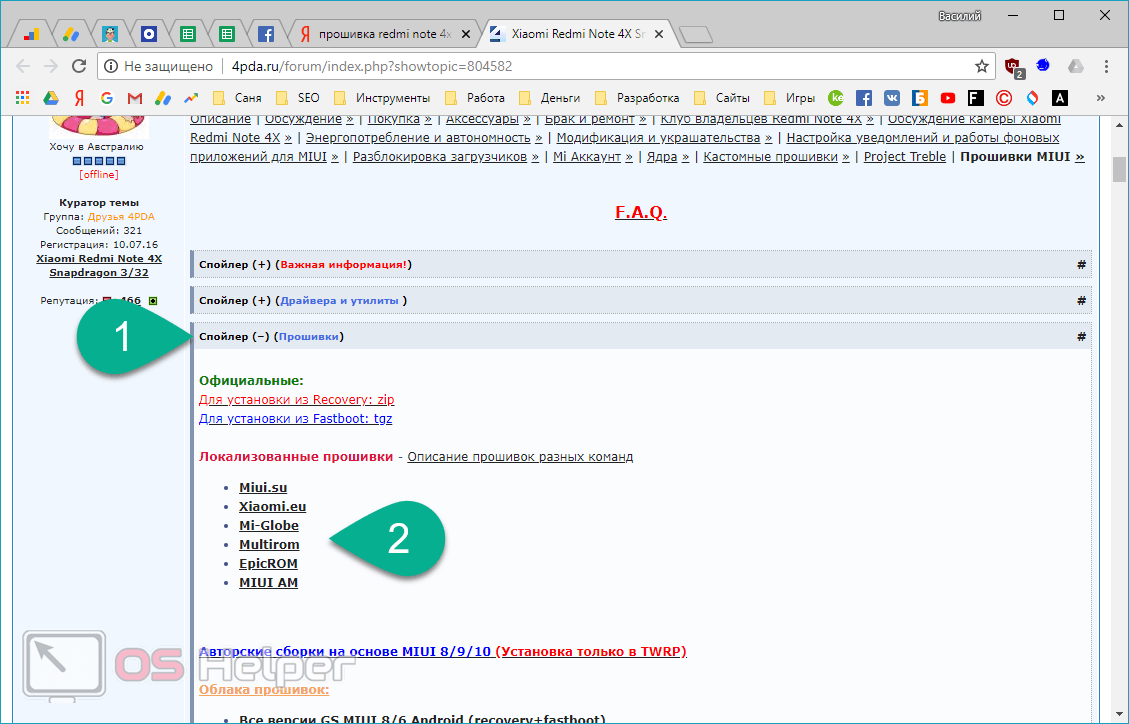This screenshot has width=1129, height=724.
Task: Open the trend chart bookmark icon
Action: click(191, 98)
